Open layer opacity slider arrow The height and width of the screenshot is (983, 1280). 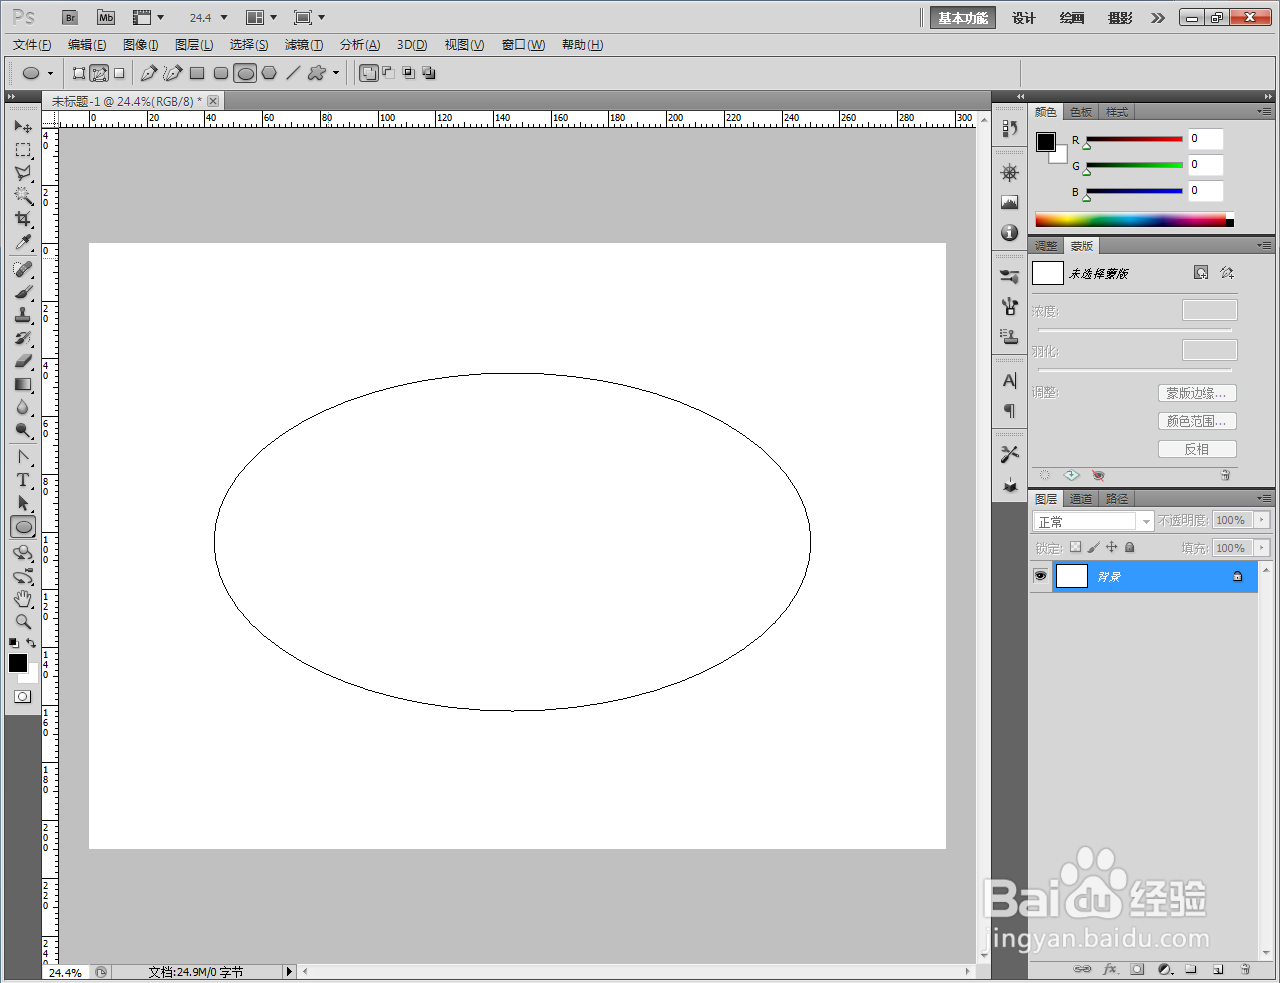tap(1262, 520)
